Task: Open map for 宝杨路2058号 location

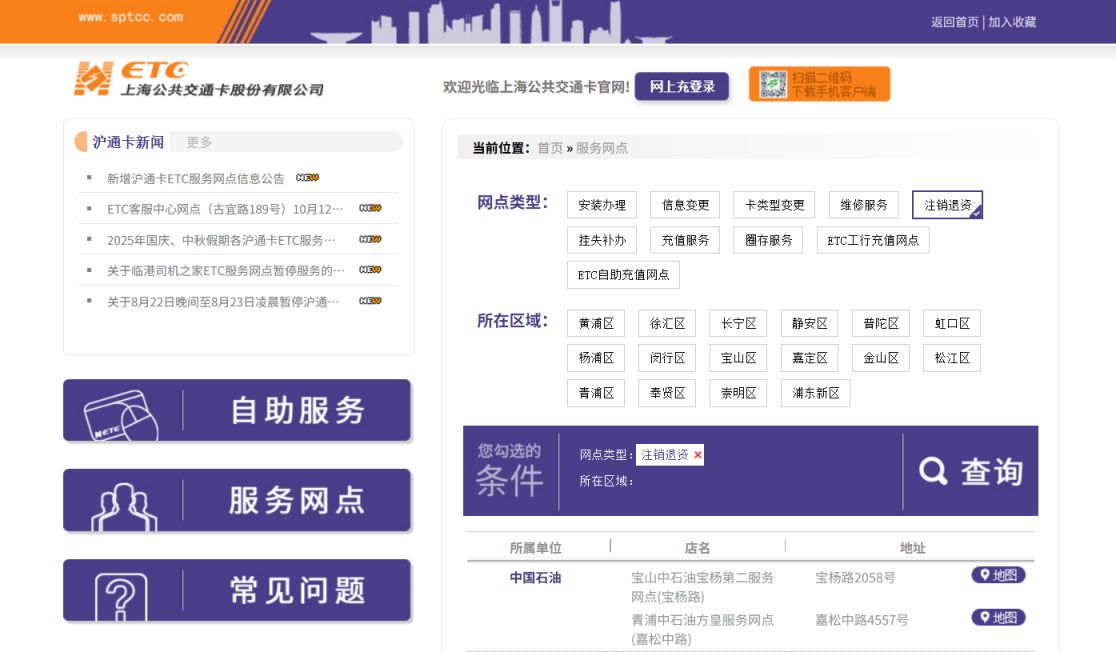Action: pyautogui.click(x=998, y=575)
